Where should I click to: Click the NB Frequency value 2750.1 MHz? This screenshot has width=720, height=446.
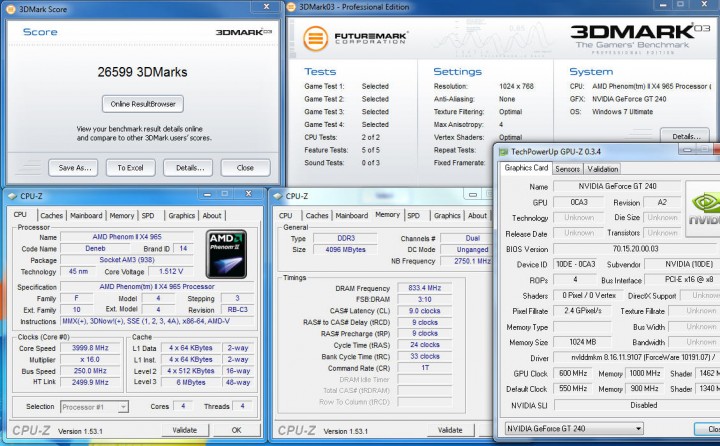point(467,261)
